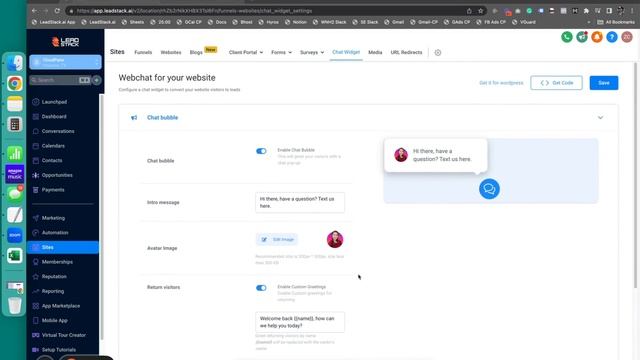The height and width of the screenshot is (360, 640).
Task: Open the Client Portal dropdown
Action: click(x=246, y=52)
